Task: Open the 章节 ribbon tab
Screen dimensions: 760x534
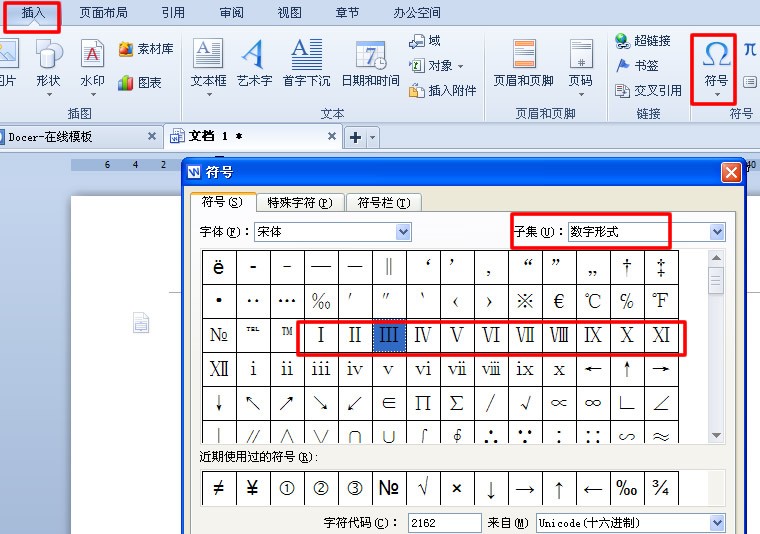Action: coord(348,13)
